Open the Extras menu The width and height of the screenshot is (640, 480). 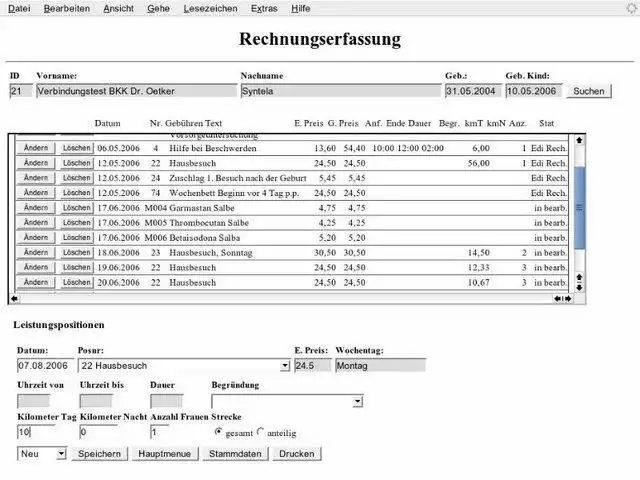(x=264, y=8)
